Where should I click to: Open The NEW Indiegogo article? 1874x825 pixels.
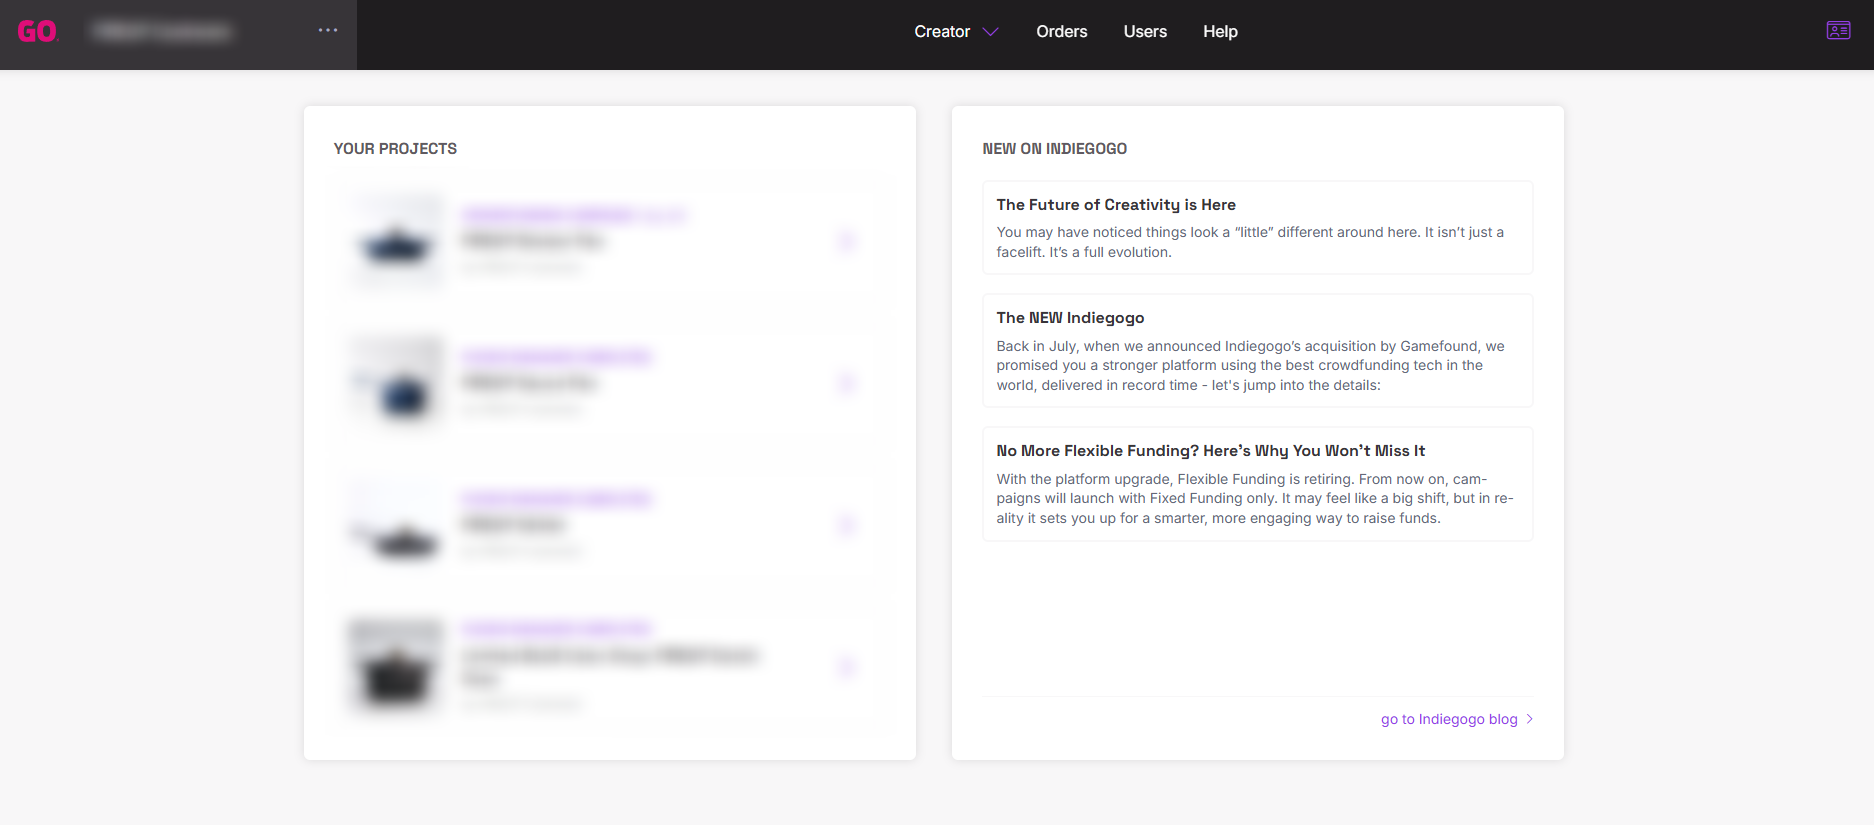pyautogui.click(x=1257, y=351)
